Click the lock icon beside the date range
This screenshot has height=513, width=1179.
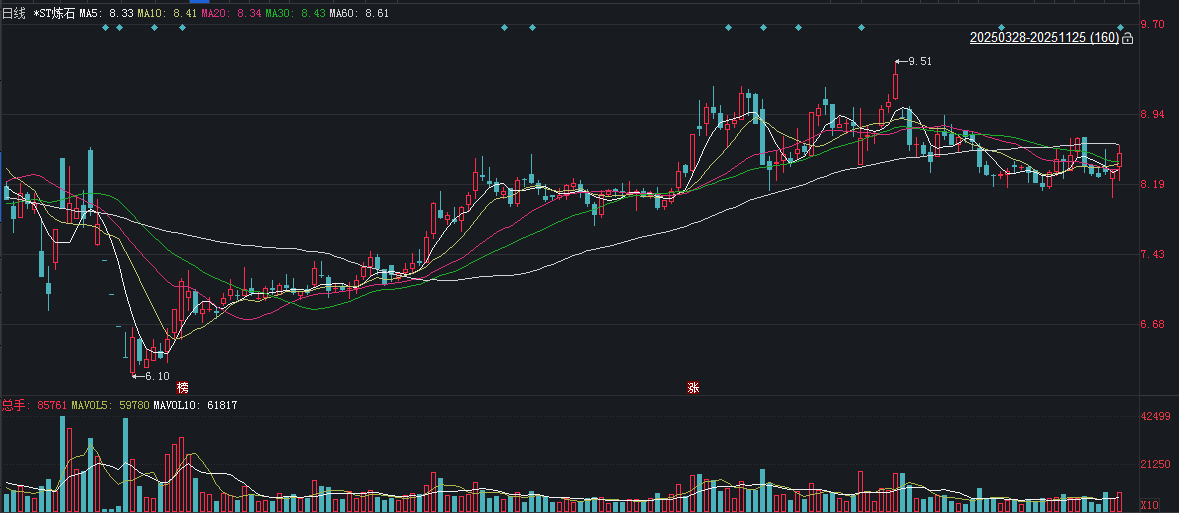(1128, 38)
